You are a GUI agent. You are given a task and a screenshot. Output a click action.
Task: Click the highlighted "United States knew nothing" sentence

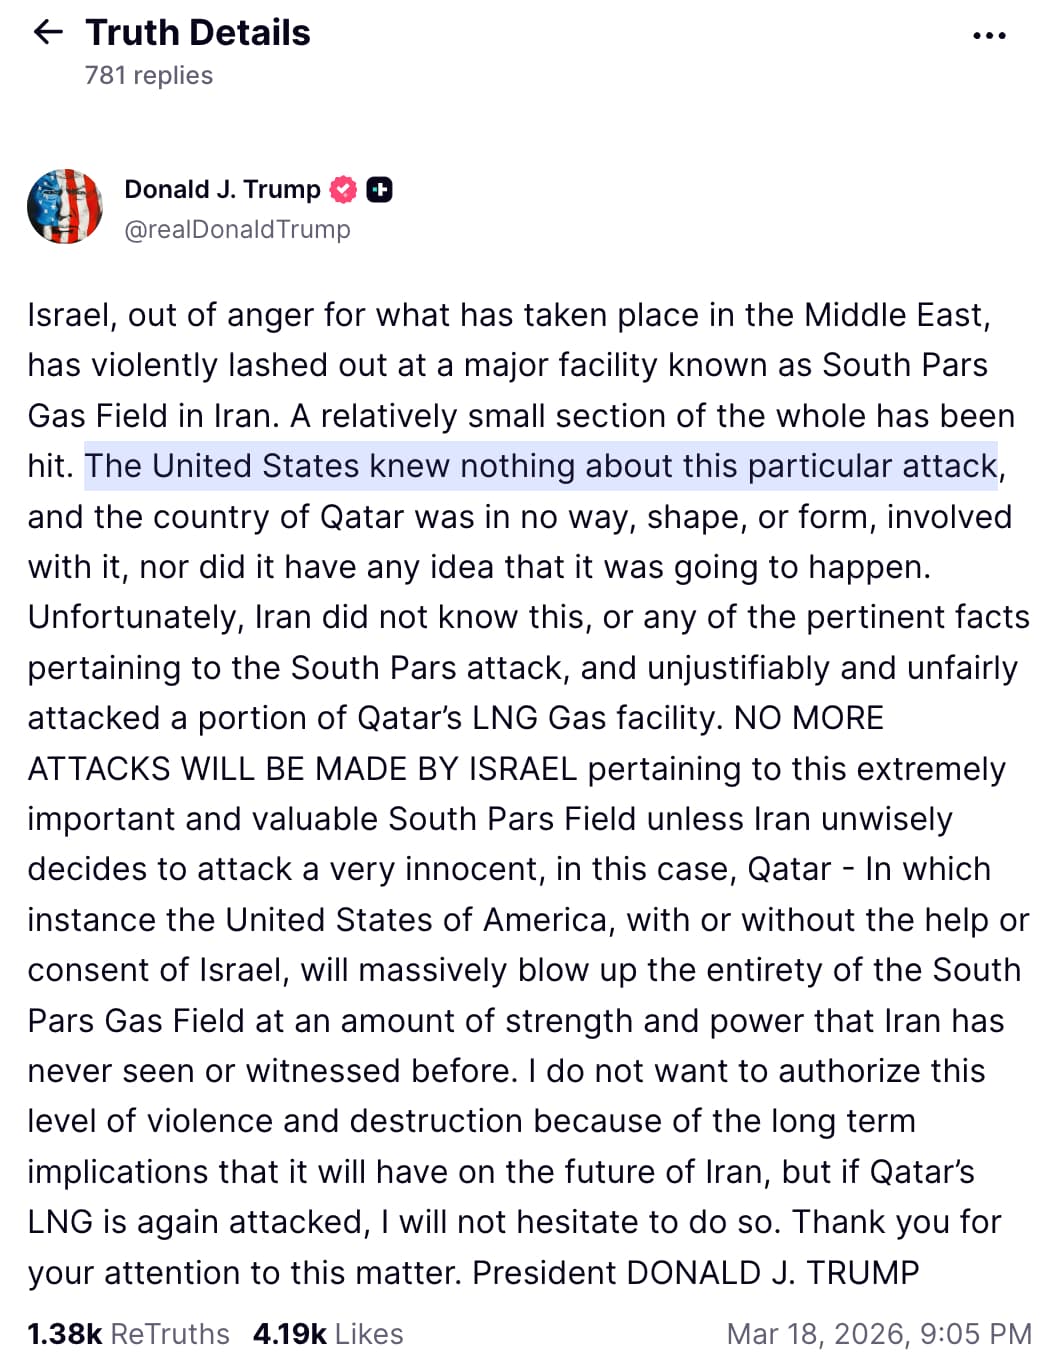[x=541, y=467]
